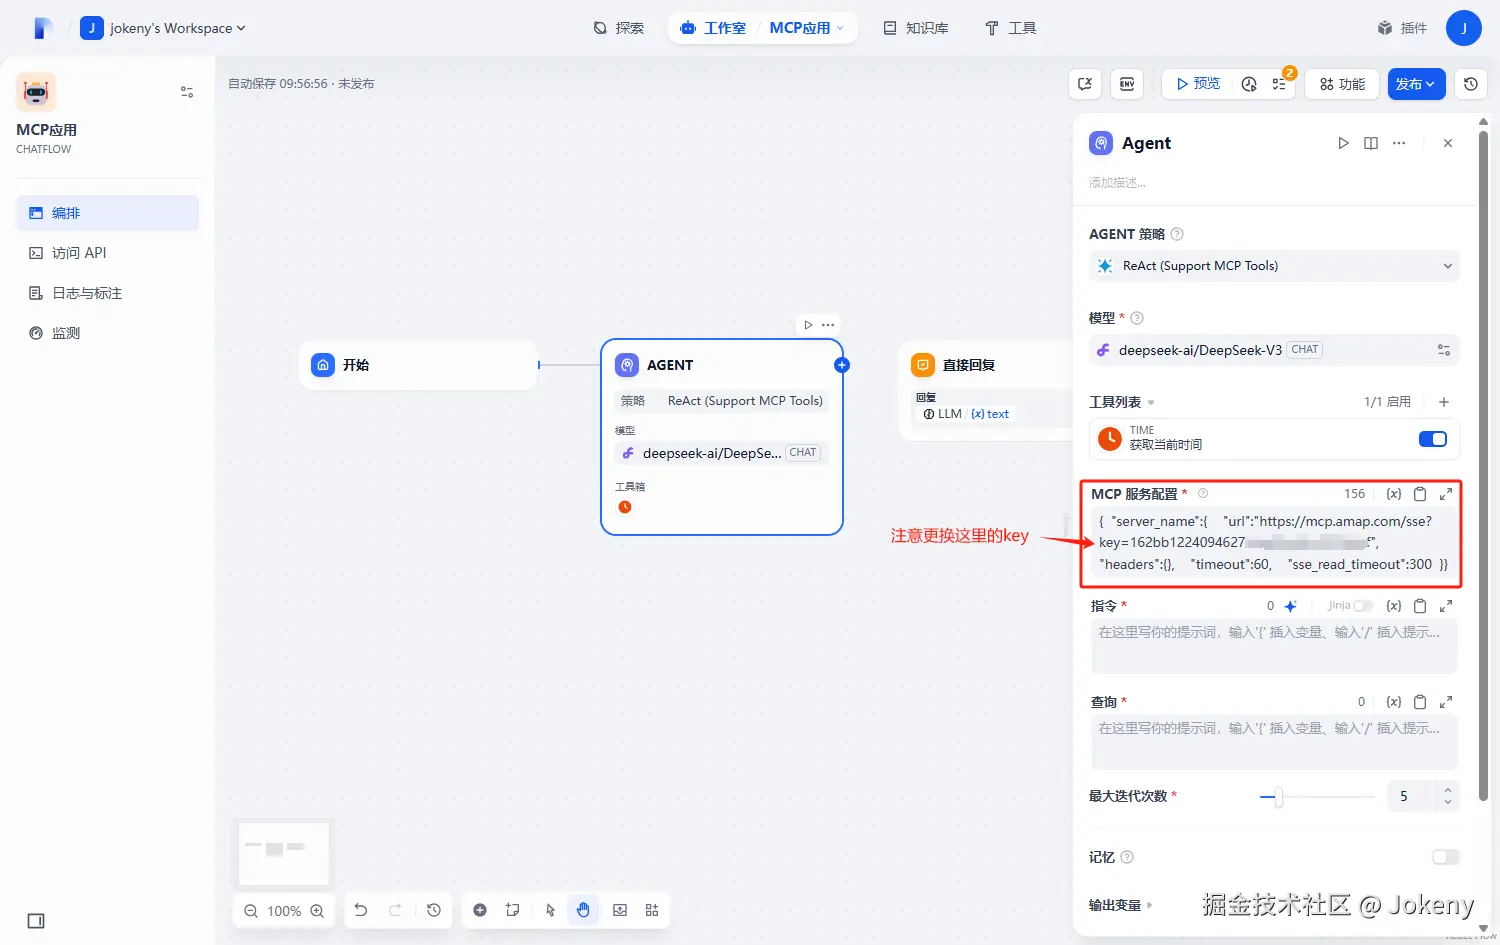The image size is (1500, 945).
Task: Insert a variable in MCP 服务配置
Action: coord(1394,494)
